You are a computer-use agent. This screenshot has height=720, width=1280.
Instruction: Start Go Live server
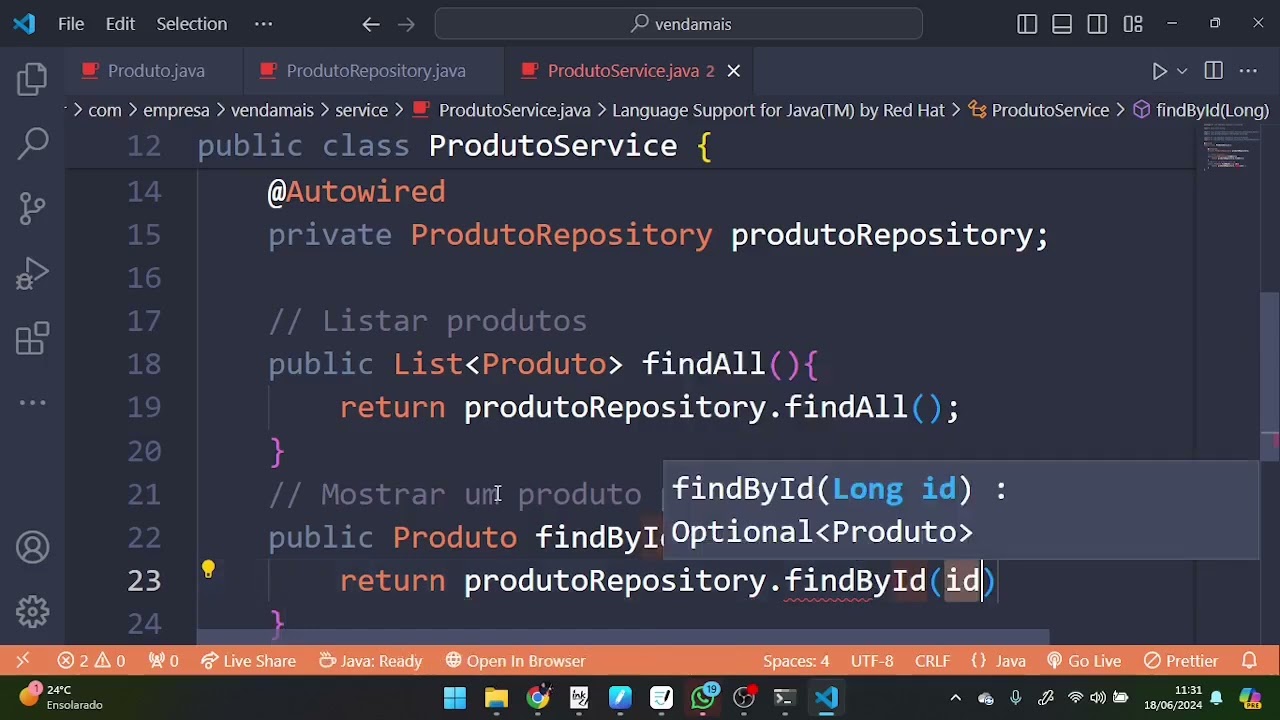click(1084, 661)
